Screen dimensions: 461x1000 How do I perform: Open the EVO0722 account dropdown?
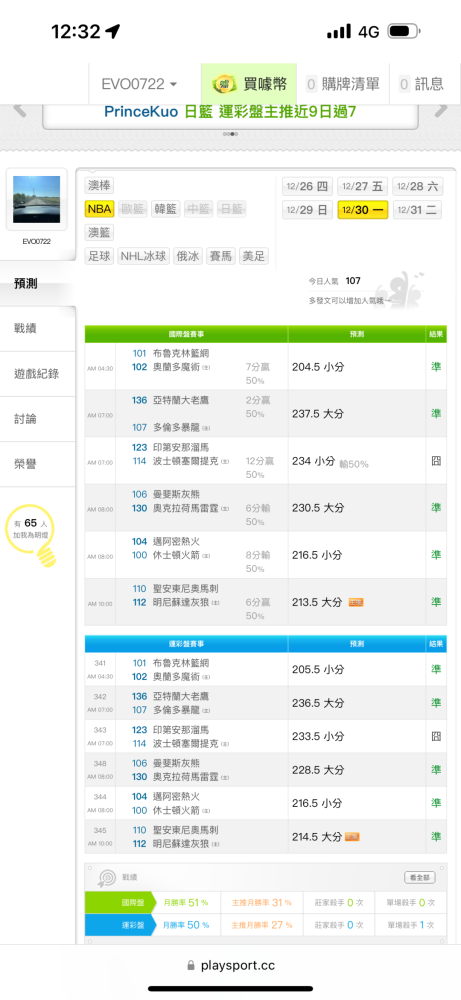tap(140, 84)
